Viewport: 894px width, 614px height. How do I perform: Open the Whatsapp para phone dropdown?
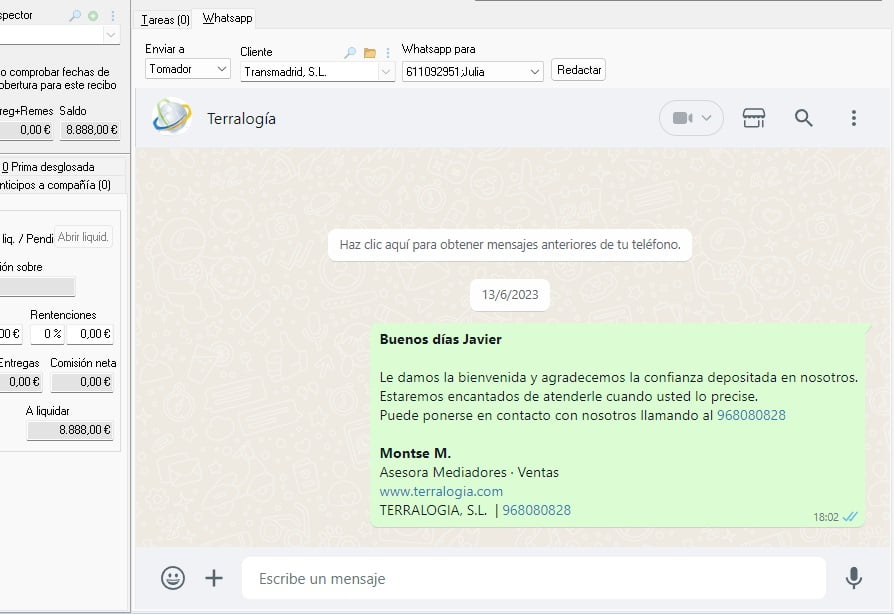472,72
